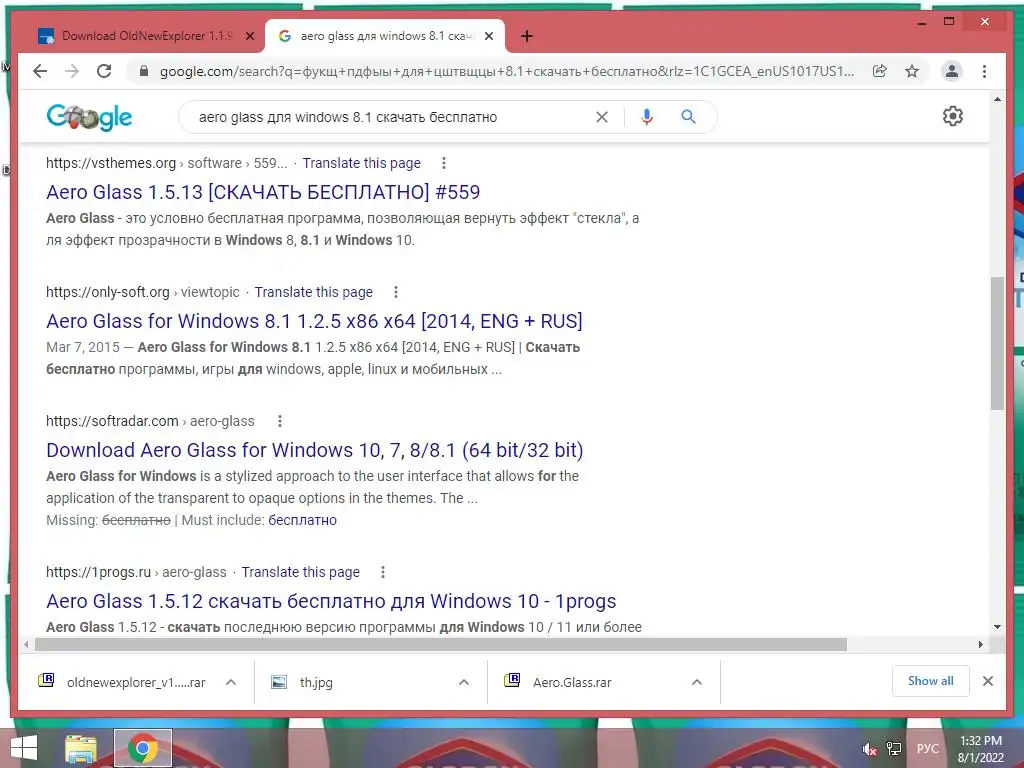The height and width of the screenshot is (768, 1024).
Task: Open the Chrome profile avatar menu
Action: [x=952, y=71]
